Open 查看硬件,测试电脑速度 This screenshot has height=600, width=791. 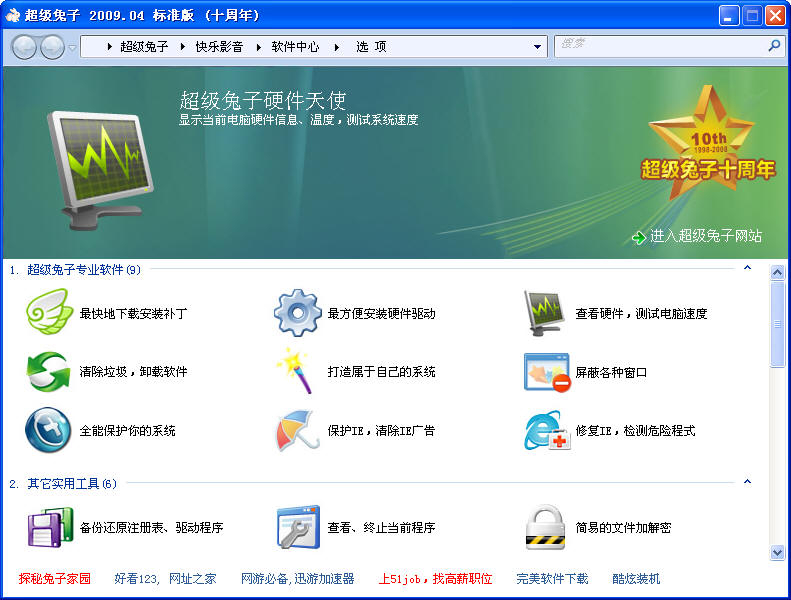coord(641,313)
